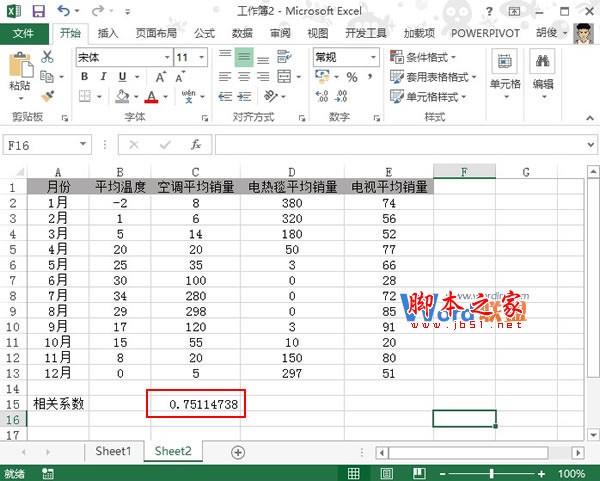Click the Undo arrow icon
This screenshot has width=600, height=481.
(64, 11)
